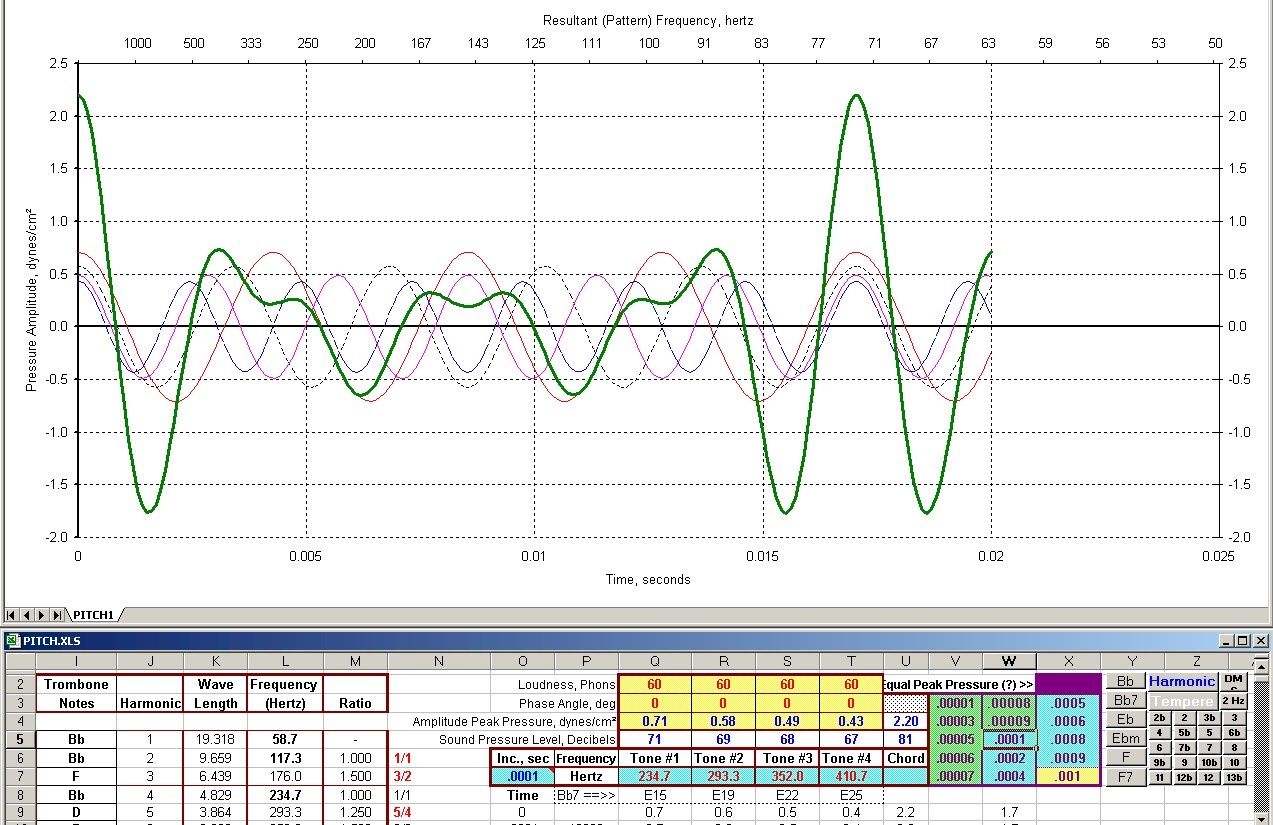Viewport: 1273px width, 825px height.
Task: Select the PITCH1 sheet tab
Action: coord(93,615)
